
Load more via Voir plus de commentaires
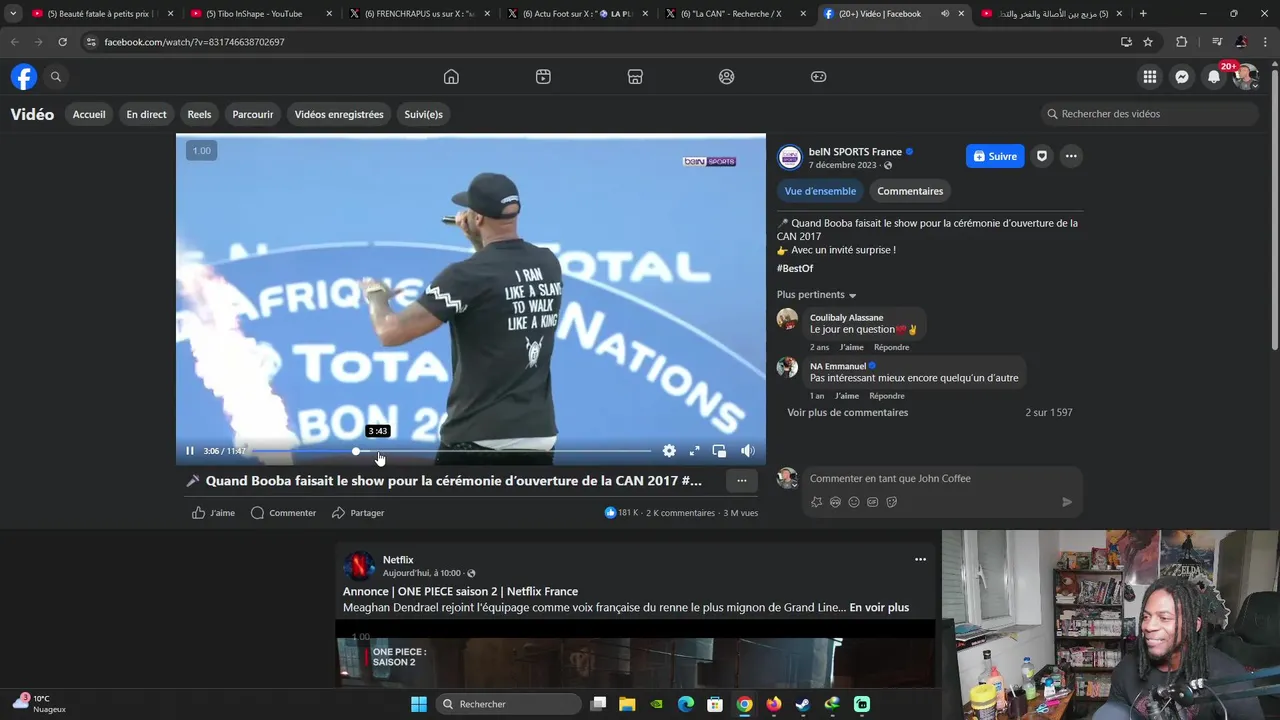tap(847, 412)
